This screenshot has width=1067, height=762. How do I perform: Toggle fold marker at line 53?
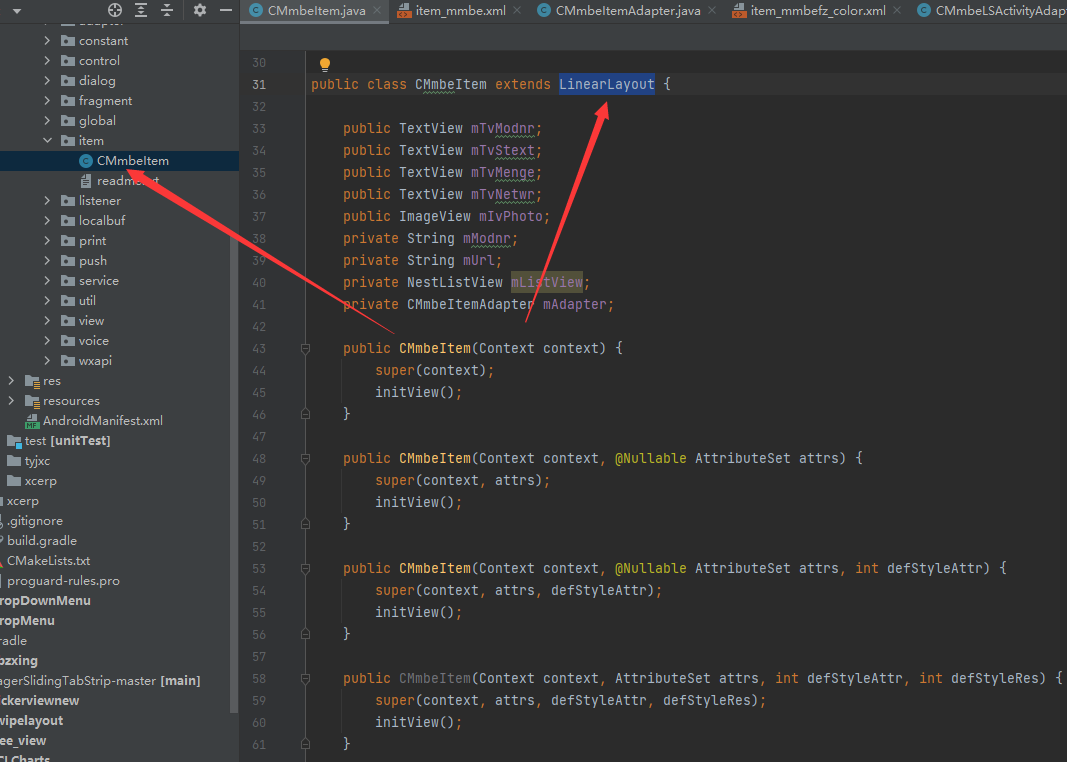point(305,569)
